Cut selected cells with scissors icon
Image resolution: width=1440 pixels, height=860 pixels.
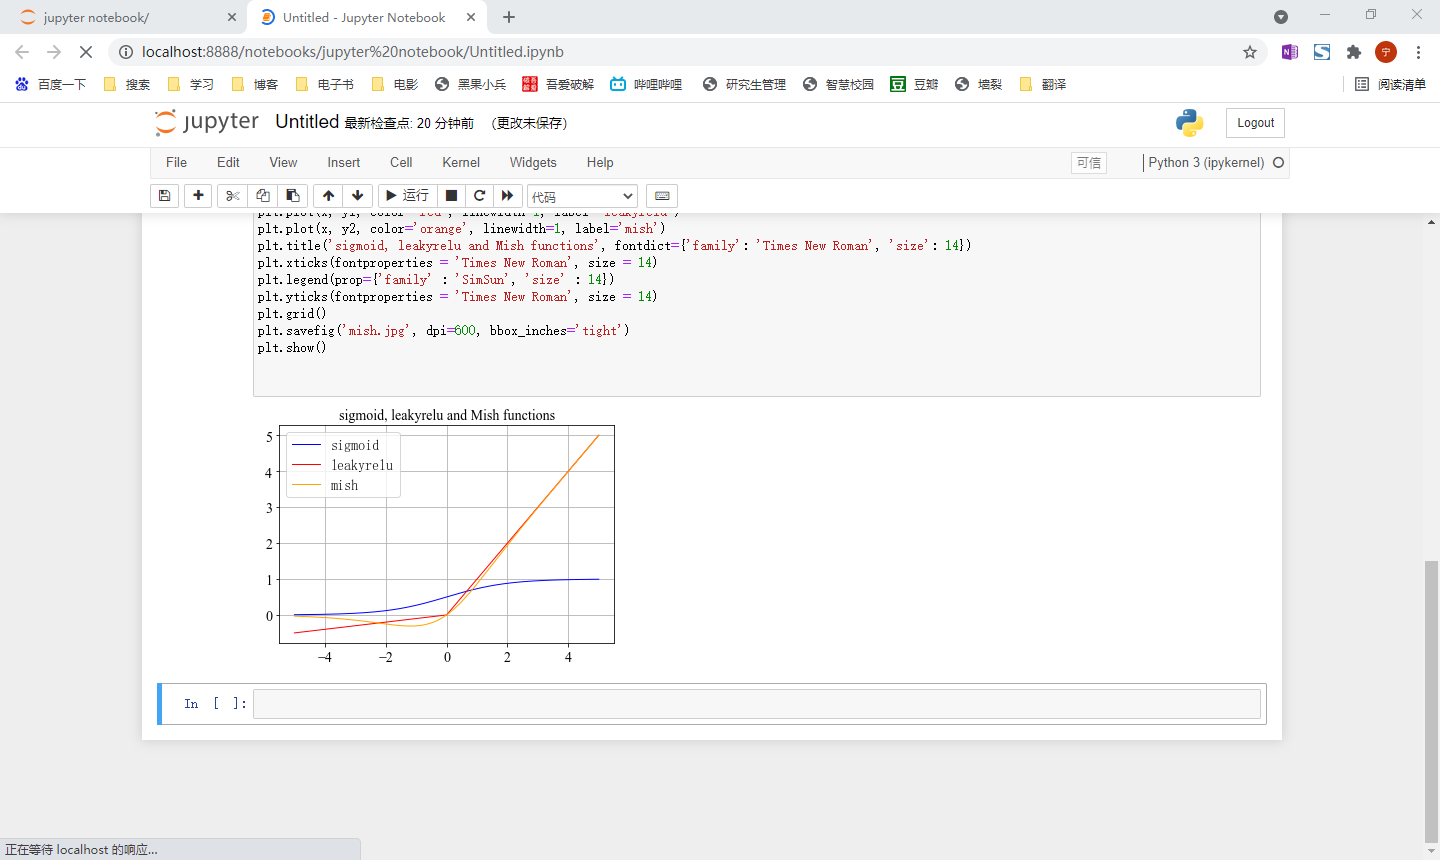(x=232, y=196)
